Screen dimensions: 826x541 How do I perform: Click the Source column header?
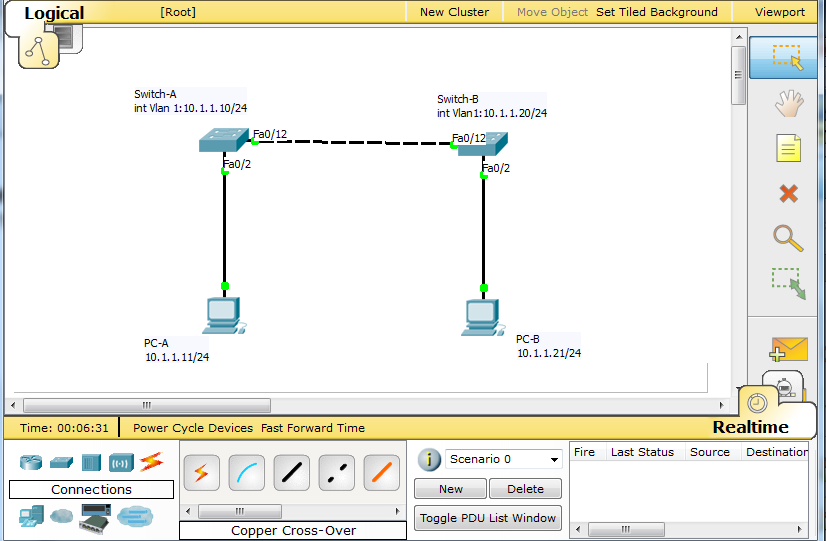(x=710, y=452)
